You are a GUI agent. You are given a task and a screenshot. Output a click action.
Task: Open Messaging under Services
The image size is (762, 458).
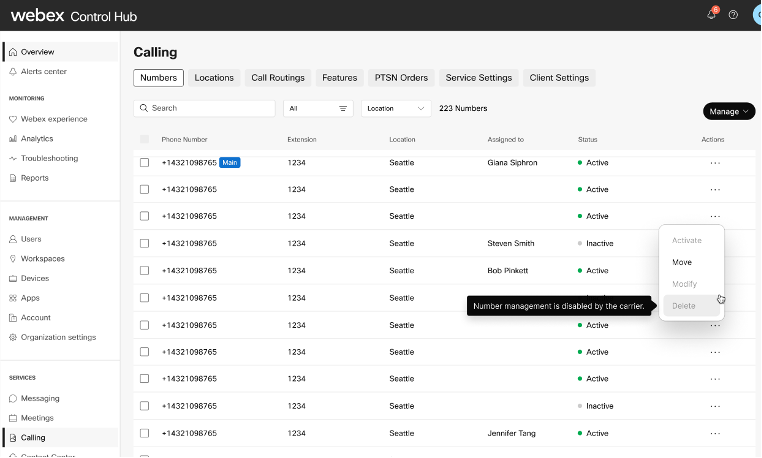point(40,398)
